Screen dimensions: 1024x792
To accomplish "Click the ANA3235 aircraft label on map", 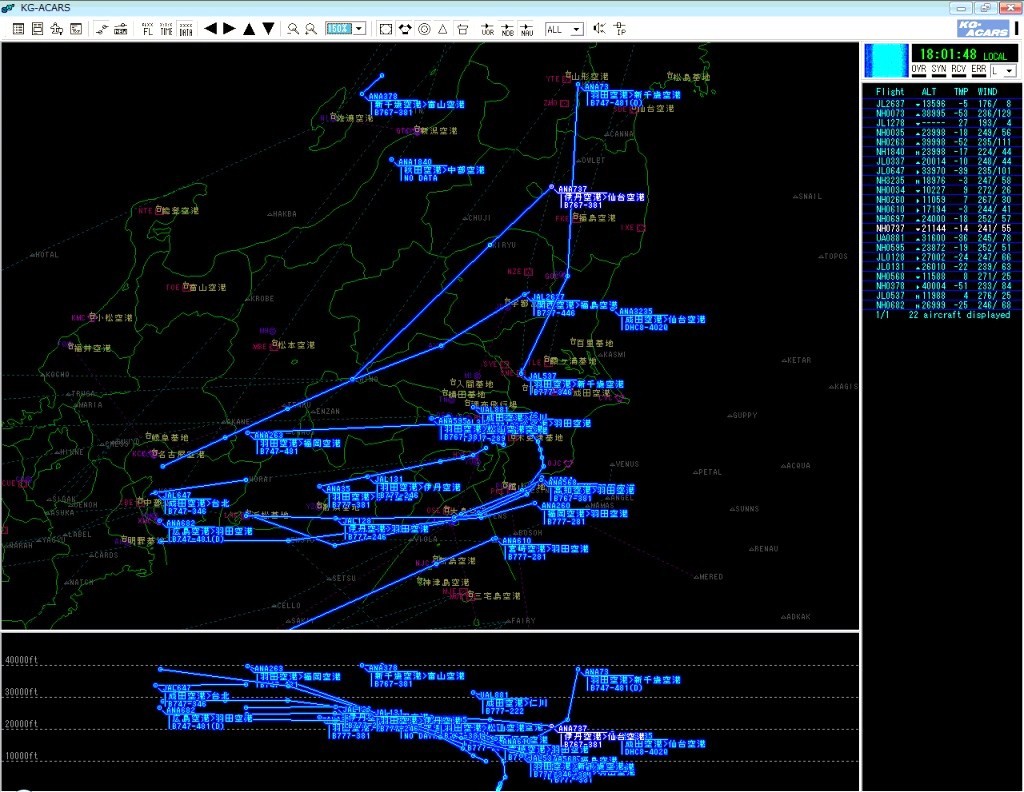I will tap(635, 311).
